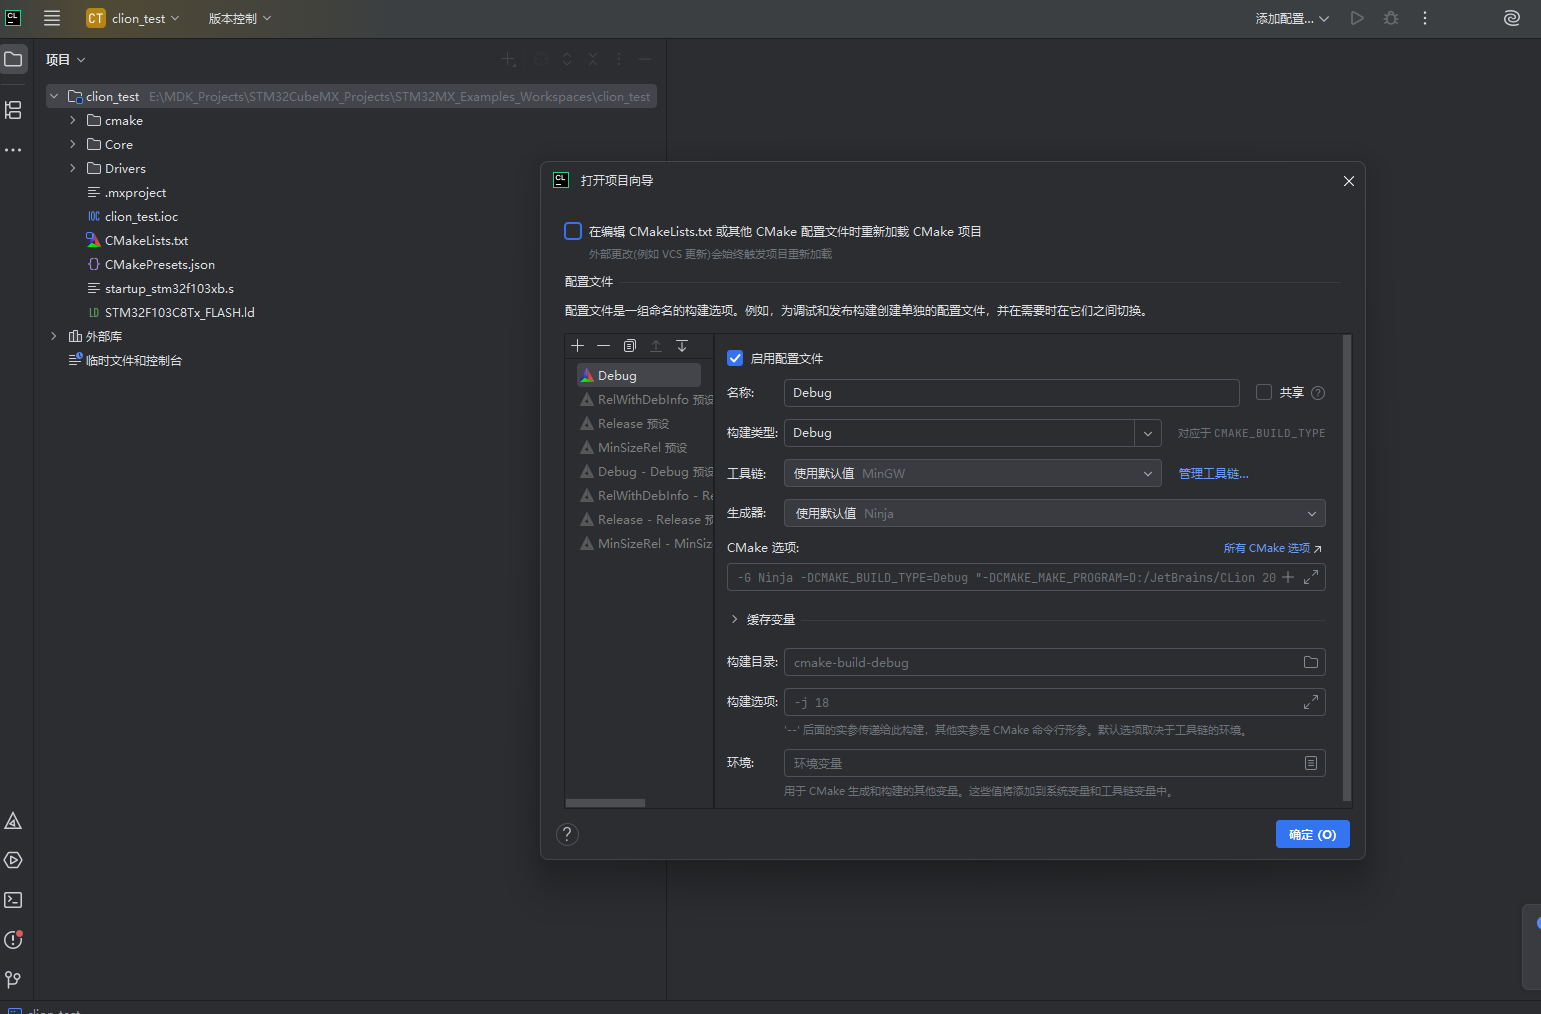Click the settings pane vertical scrollbar

point(1346,568)
